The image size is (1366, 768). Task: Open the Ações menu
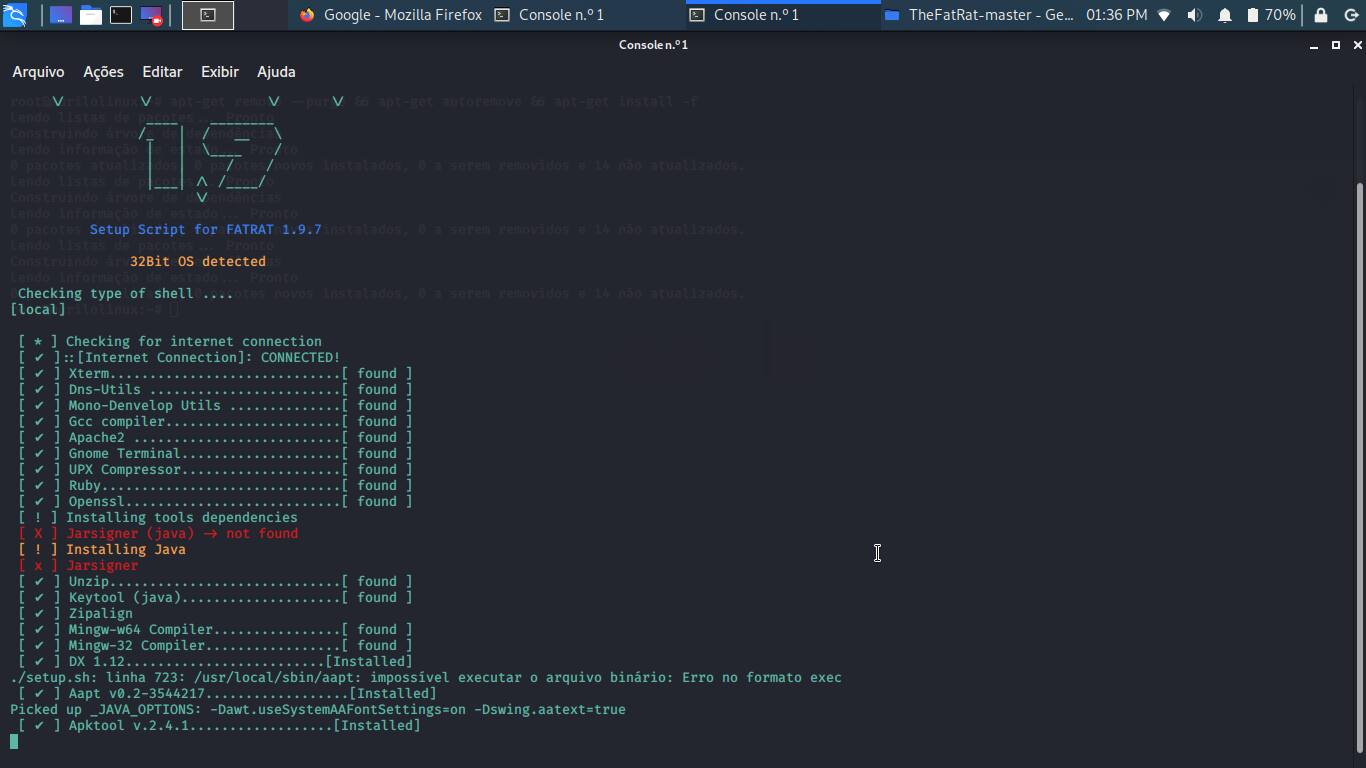[103, 72]
